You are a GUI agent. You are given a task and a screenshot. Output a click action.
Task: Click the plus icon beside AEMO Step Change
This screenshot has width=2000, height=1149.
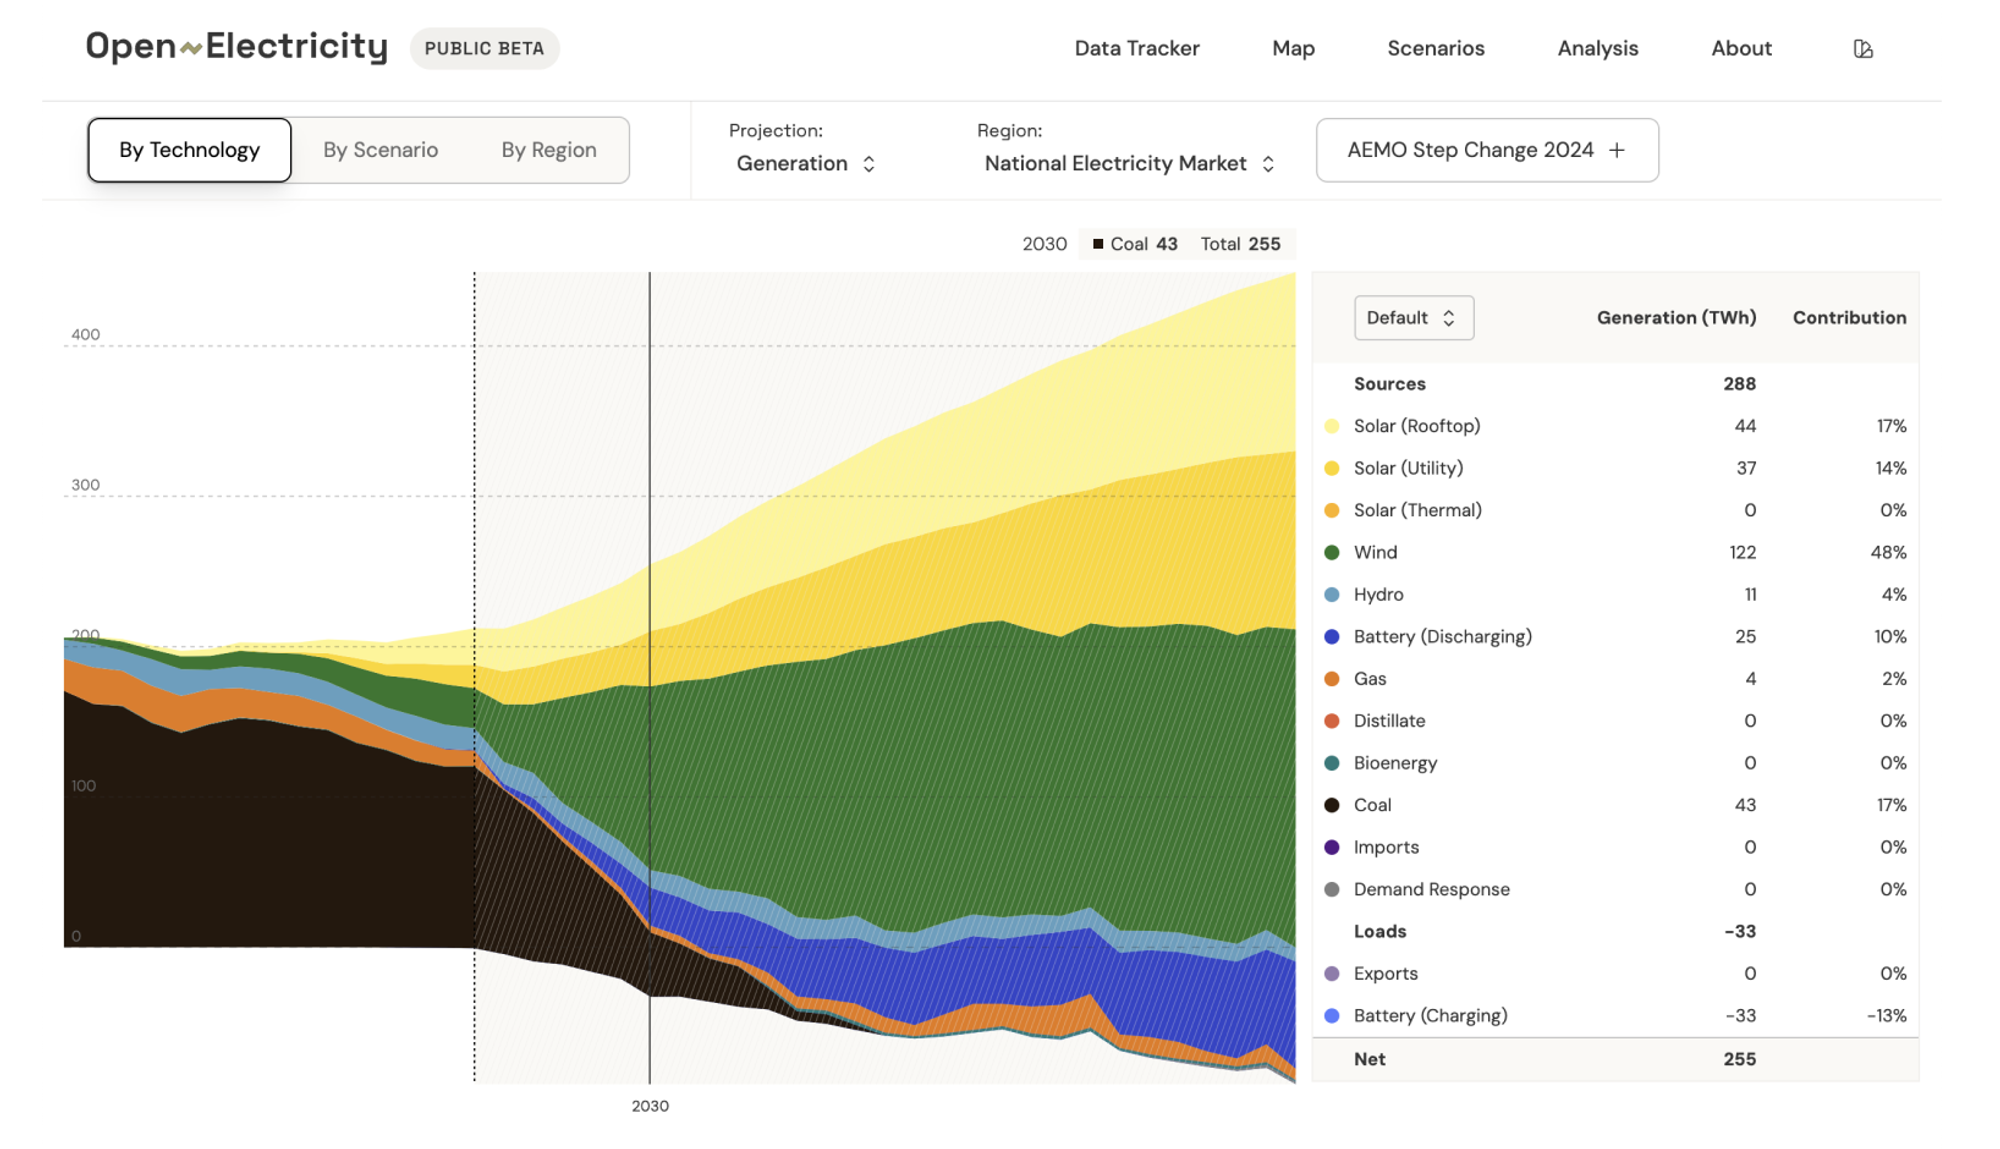[x=1617, y=150]
